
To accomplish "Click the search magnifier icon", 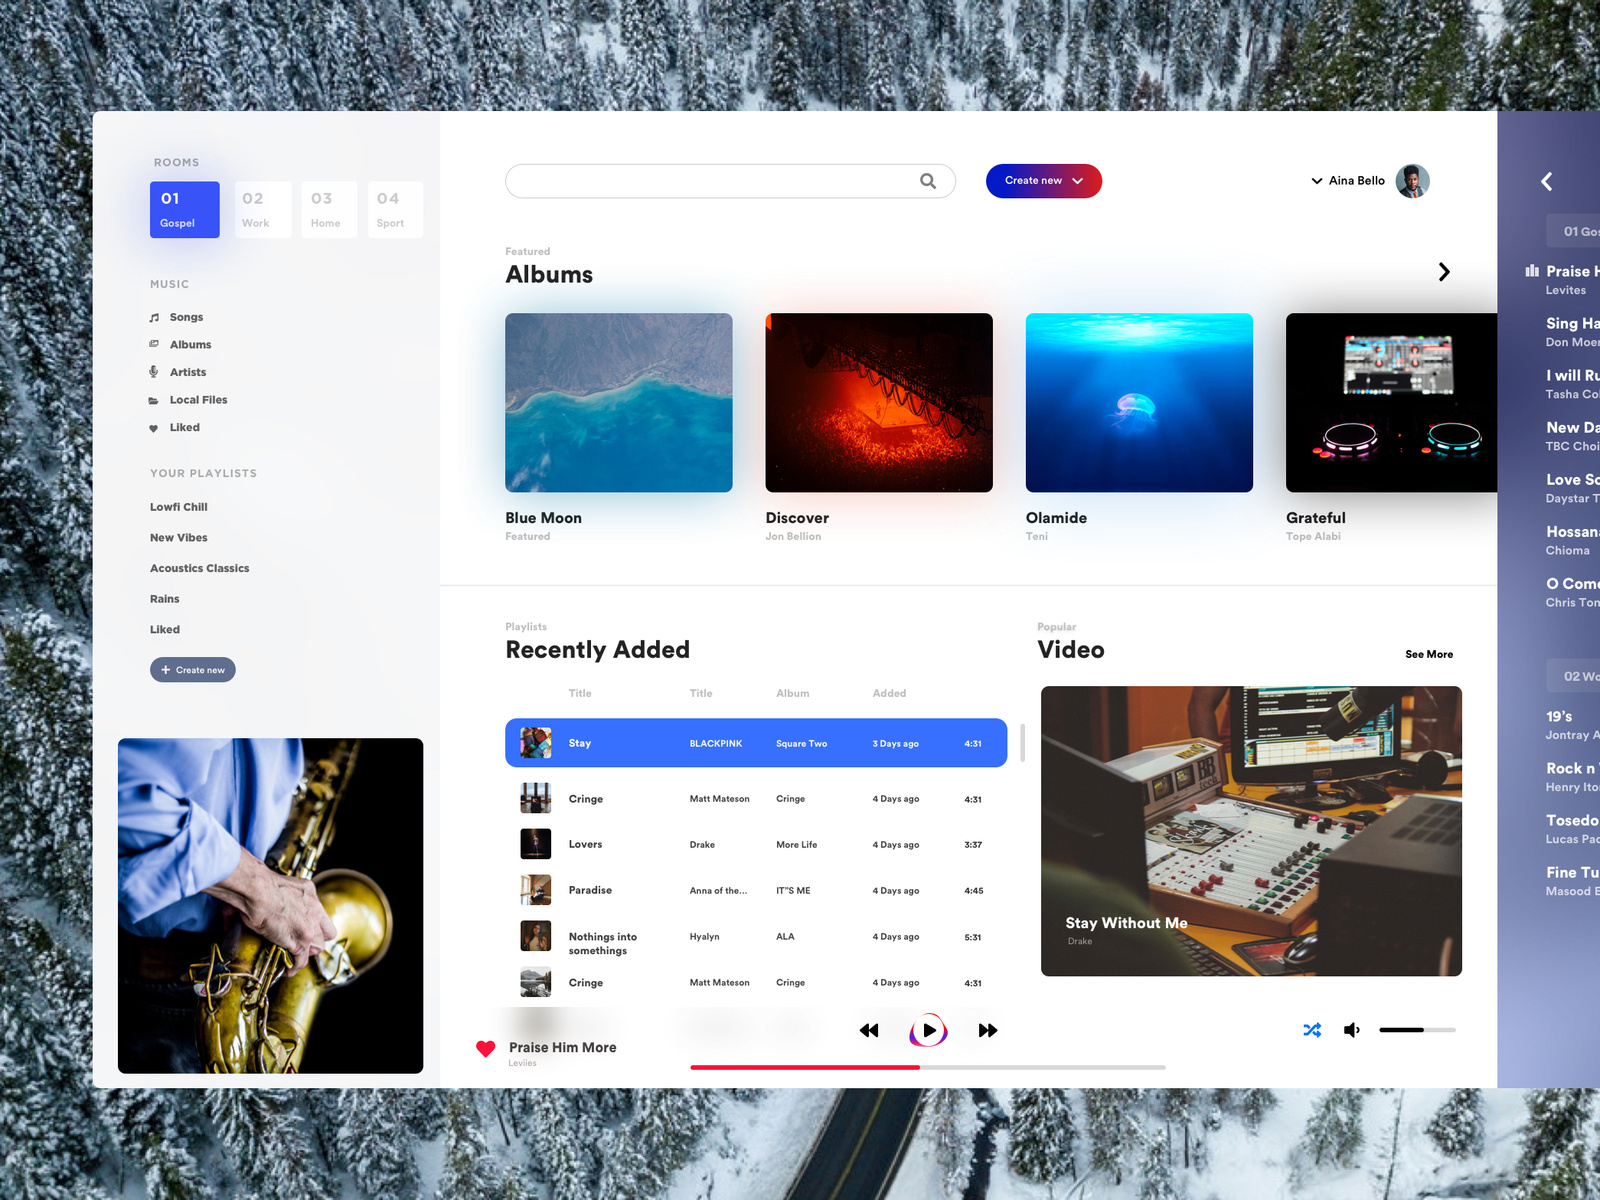I will click(928, 181).
